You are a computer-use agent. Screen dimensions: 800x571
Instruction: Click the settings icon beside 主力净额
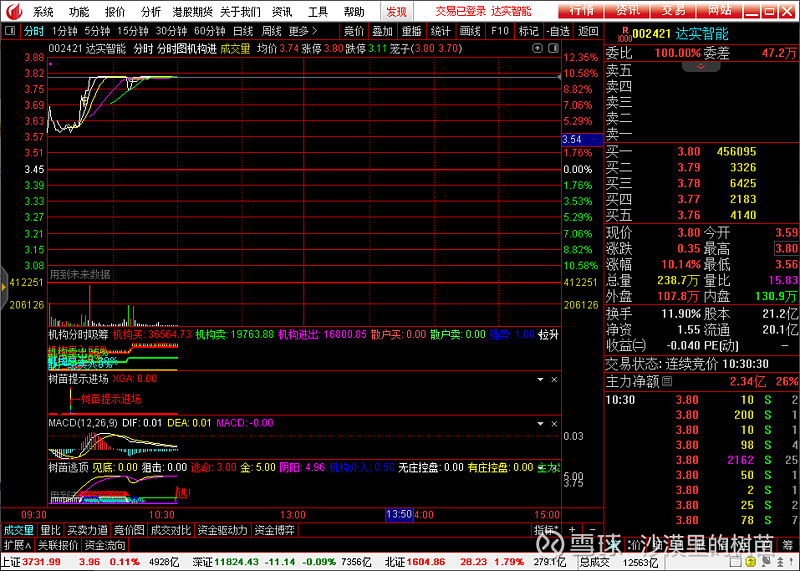click(667, 381)
